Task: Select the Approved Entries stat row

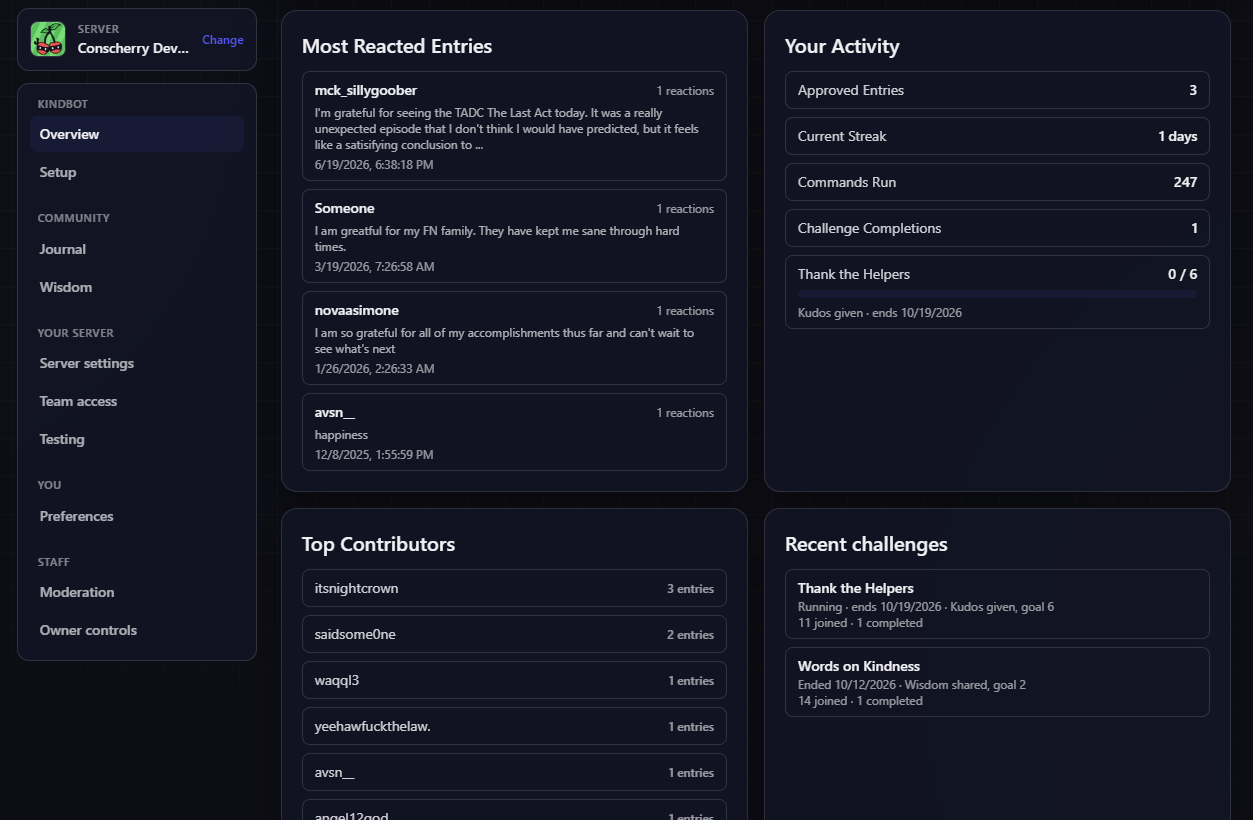Action: coord(997,90)
